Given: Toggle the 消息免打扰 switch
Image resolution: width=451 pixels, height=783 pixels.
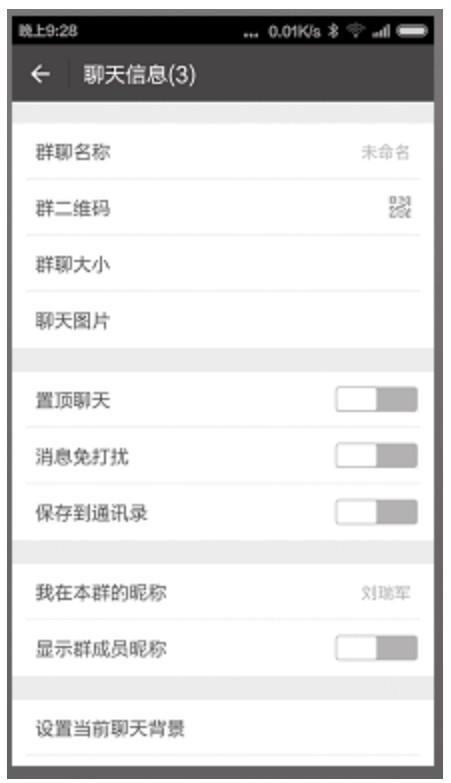Looking at the screenshot, I should pyautogui.click(x=376, y=455).
